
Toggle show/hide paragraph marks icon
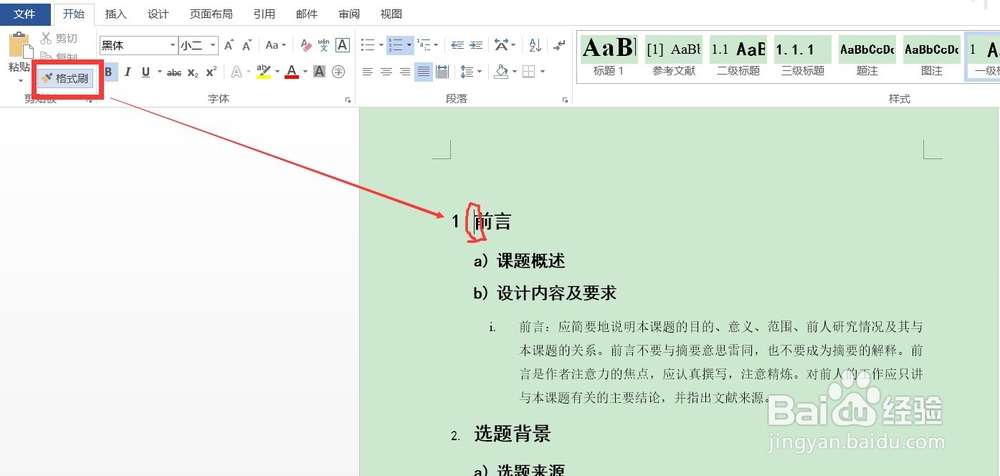(x=559, y=45)
